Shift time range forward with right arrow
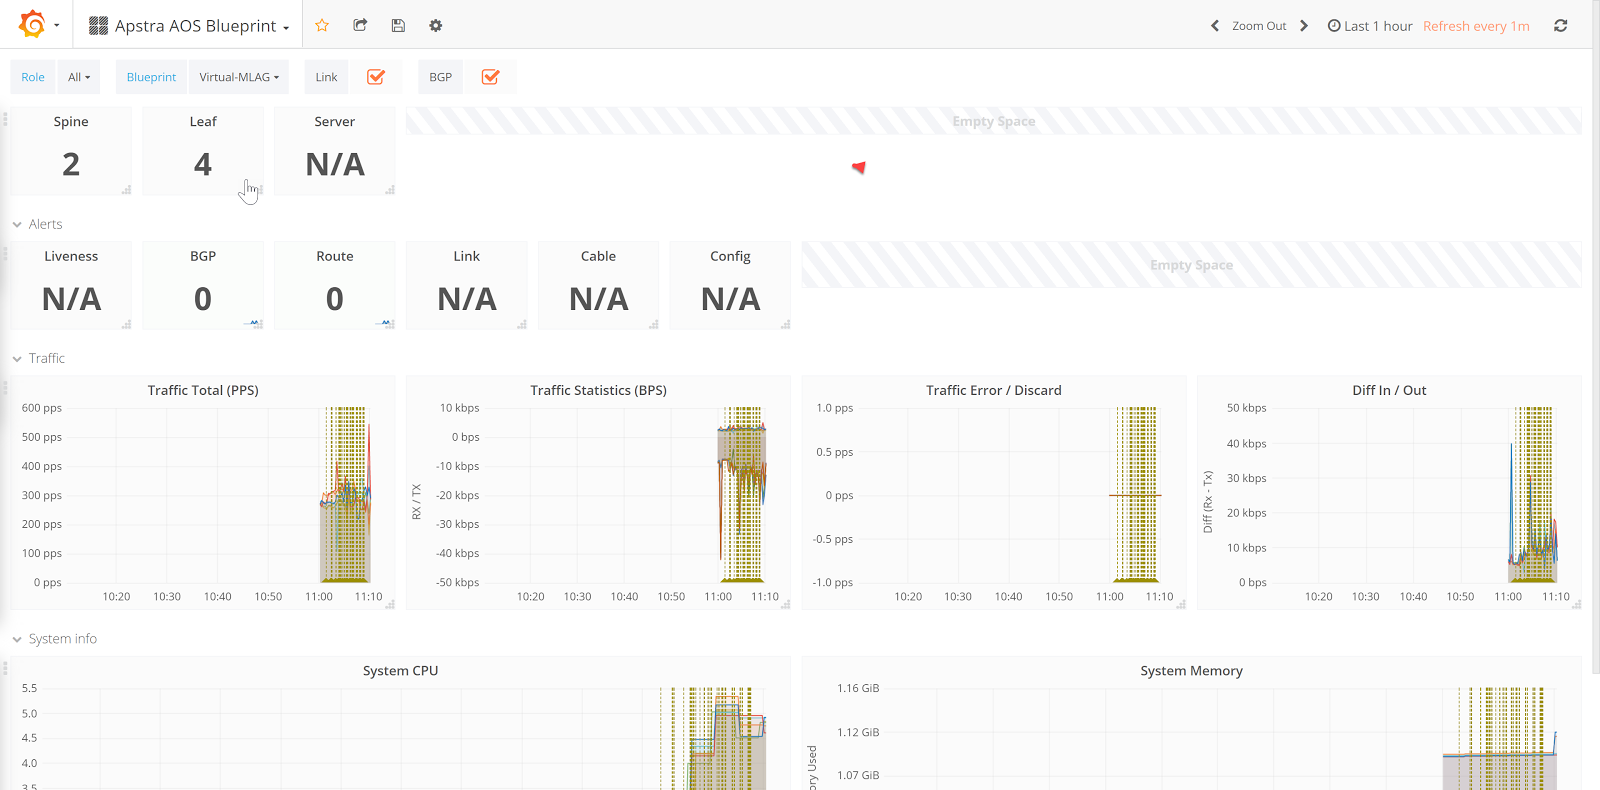The width and height of the screenshot is (1600, 790). [x=1304, y=26]
